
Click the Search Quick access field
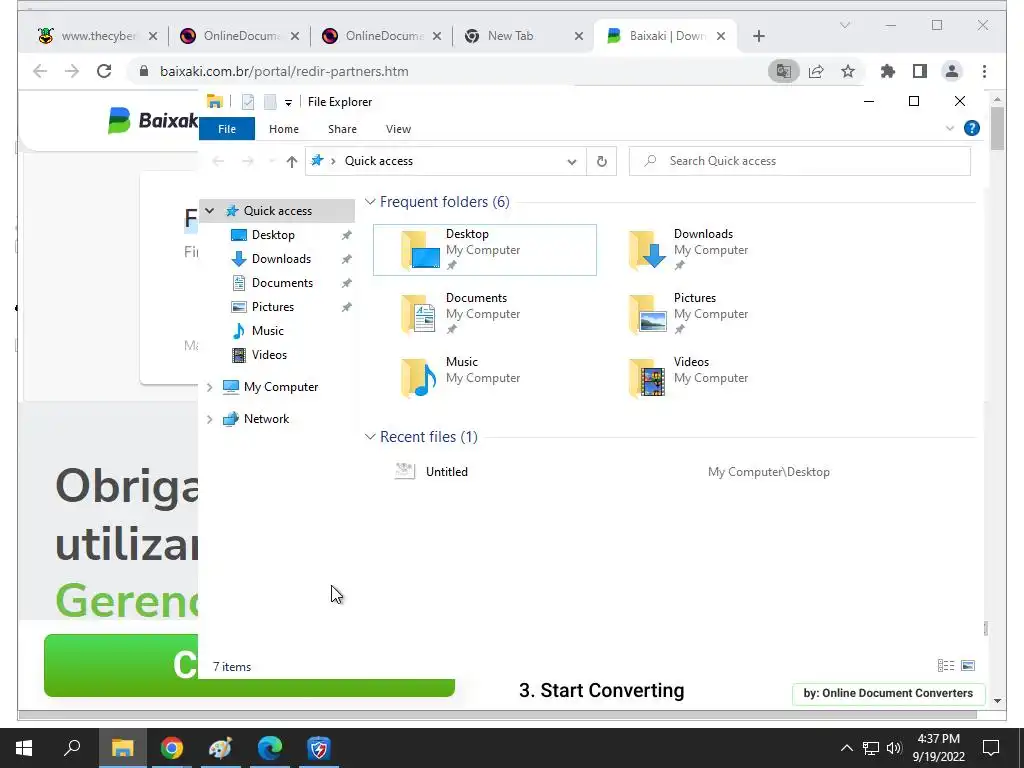point(800,161)
